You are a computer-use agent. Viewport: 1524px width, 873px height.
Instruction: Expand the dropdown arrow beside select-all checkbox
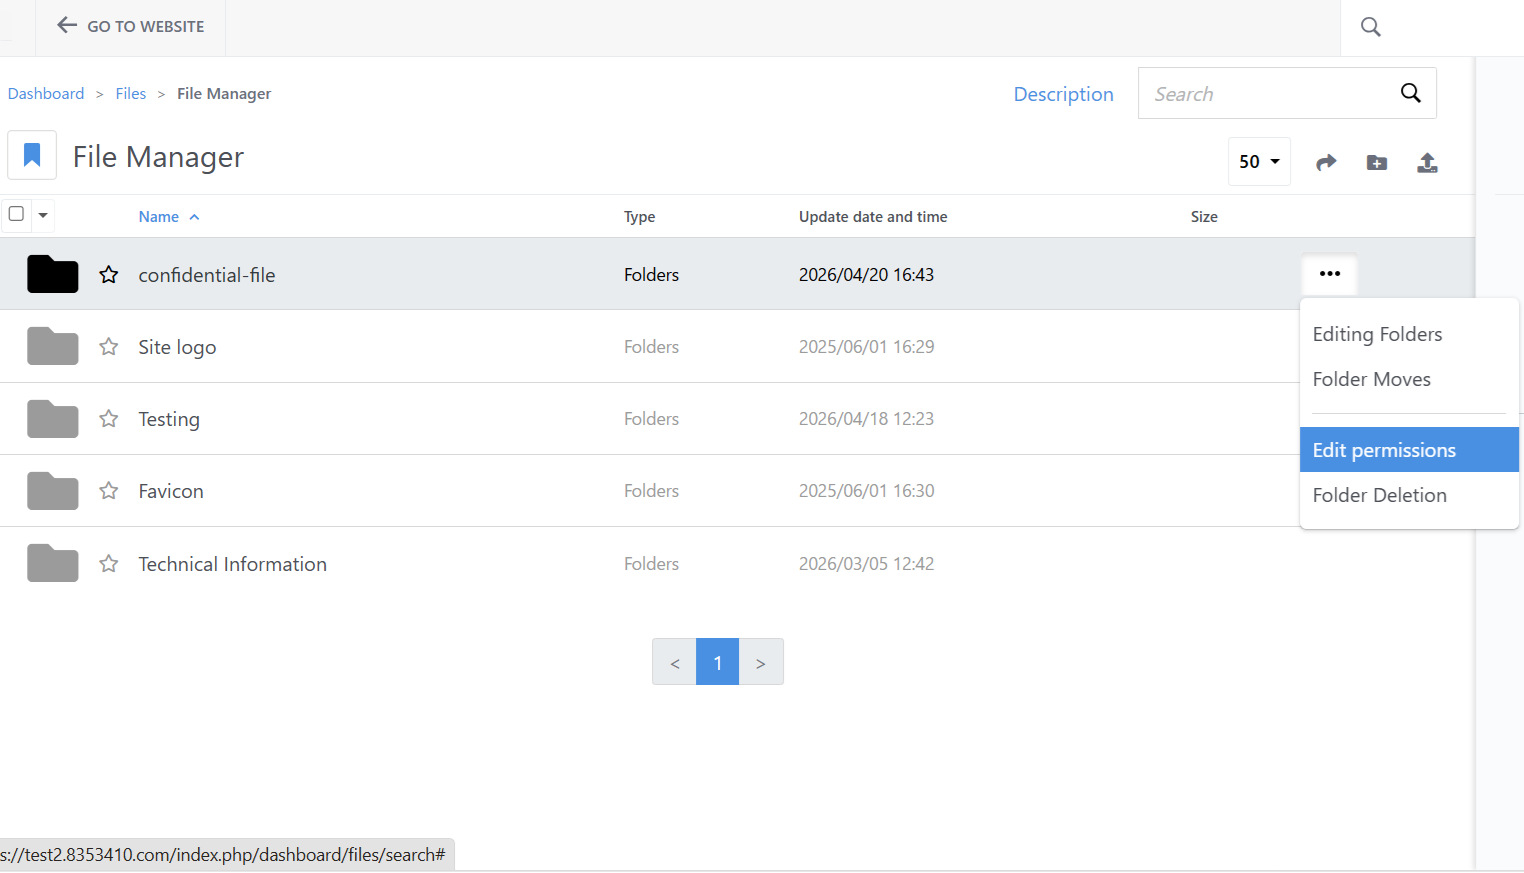coord(43,215)
